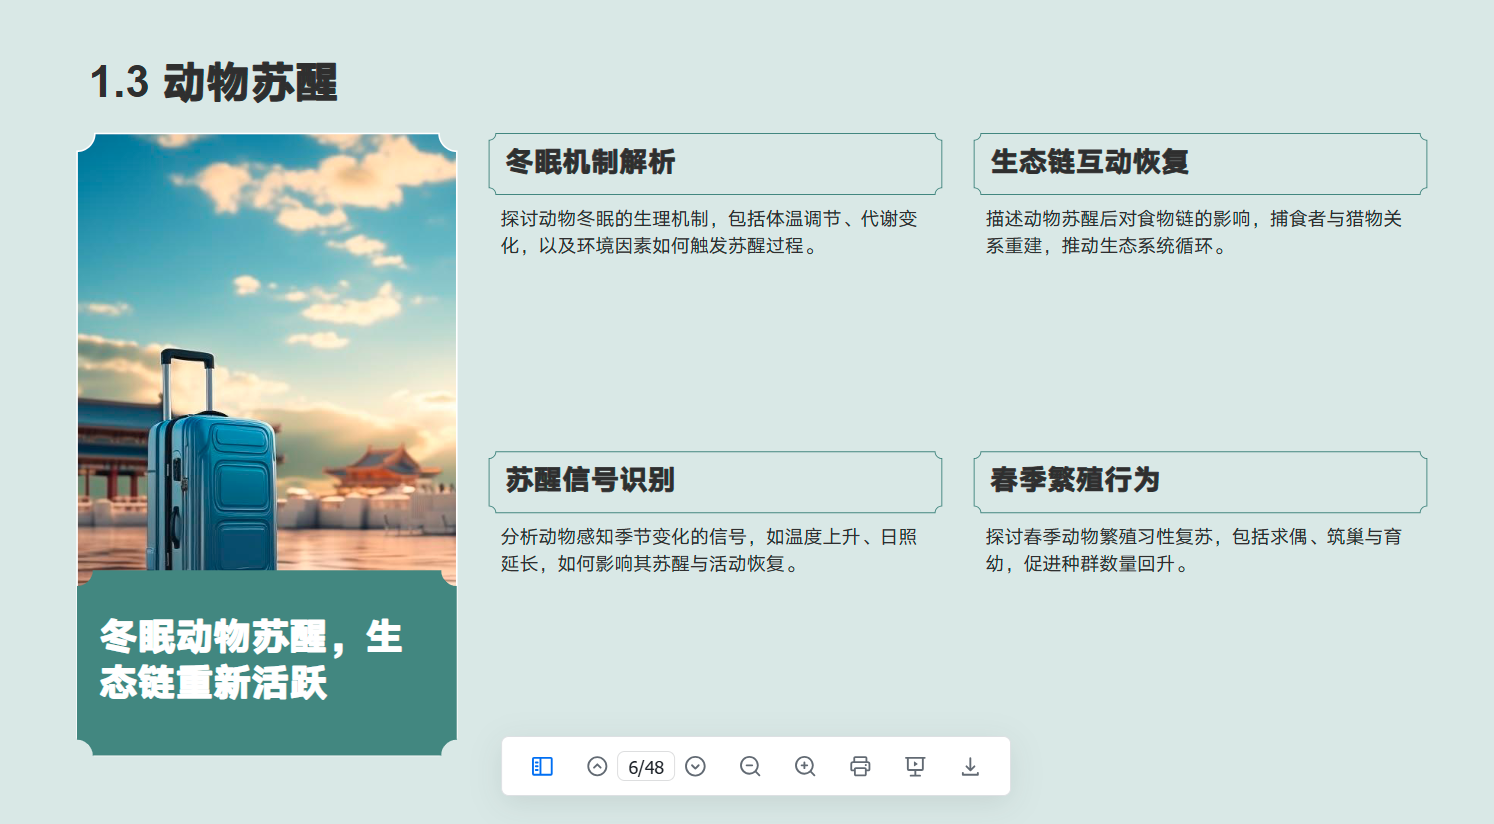The width and height of the screenshot is (1494, 824).
Task: Click the 6/48 page number field
Action: coord(646,767)
